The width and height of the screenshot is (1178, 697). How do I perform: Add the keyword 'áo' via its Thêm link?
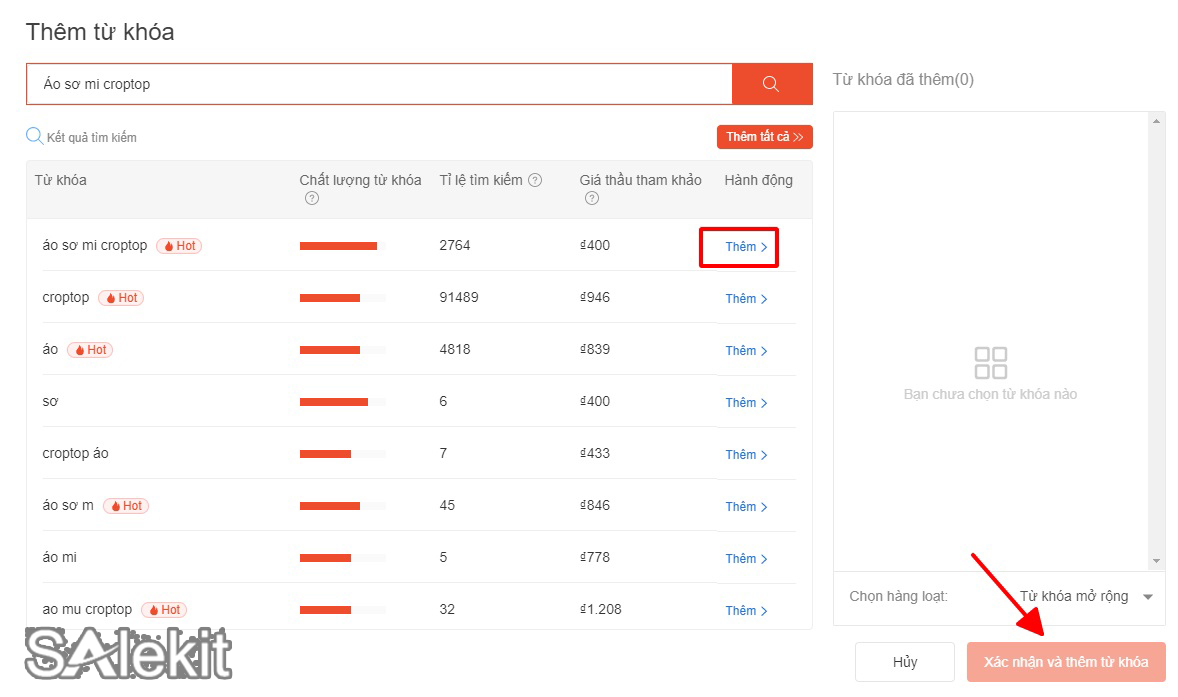pyautogui.click(x=740, y=350)
